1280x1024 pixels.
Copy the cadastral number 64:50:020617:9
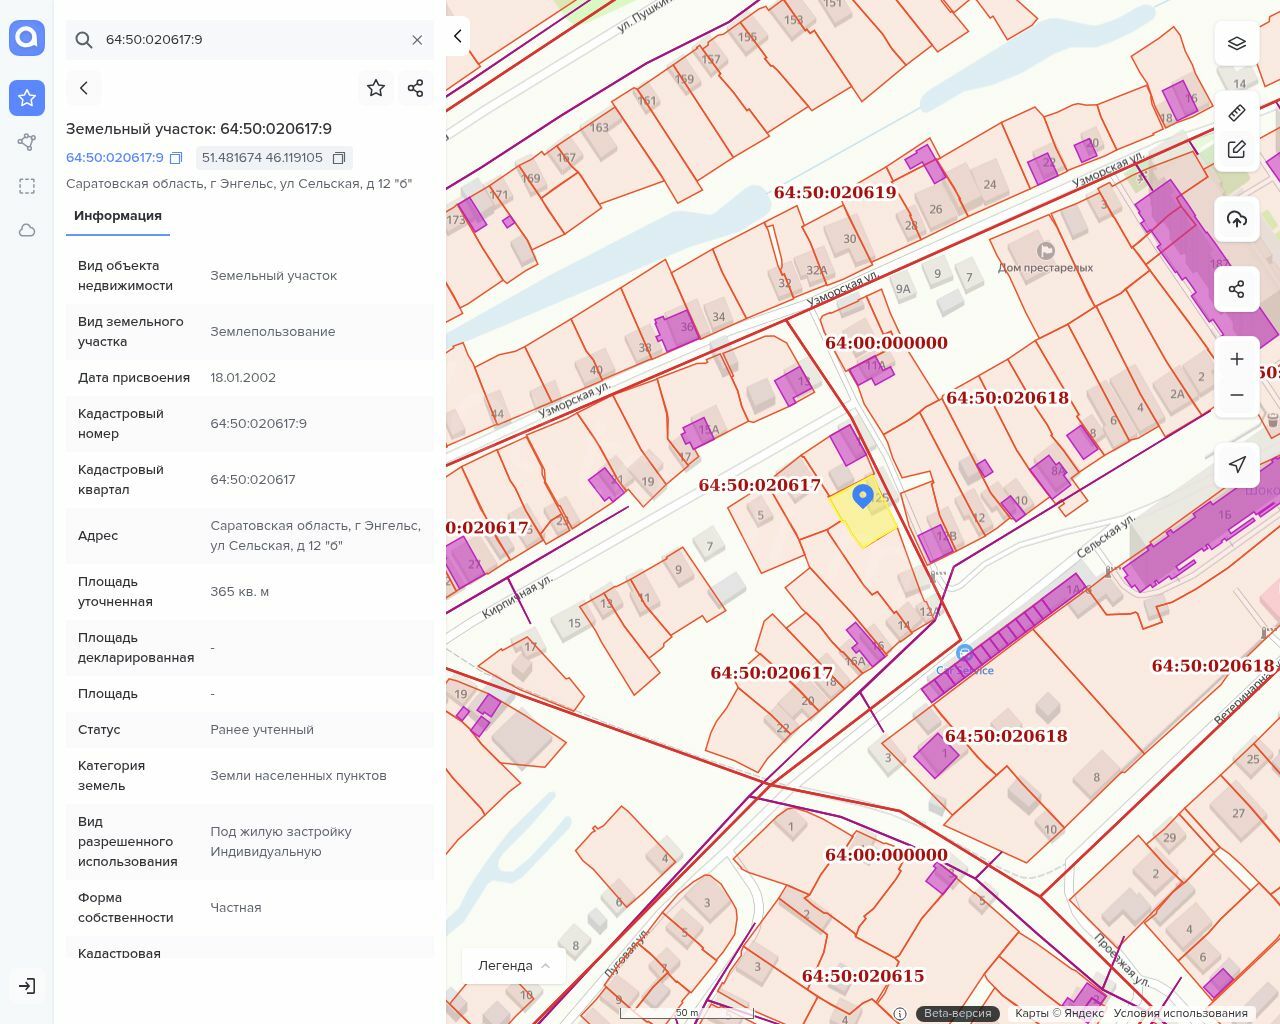click(176, 158)
